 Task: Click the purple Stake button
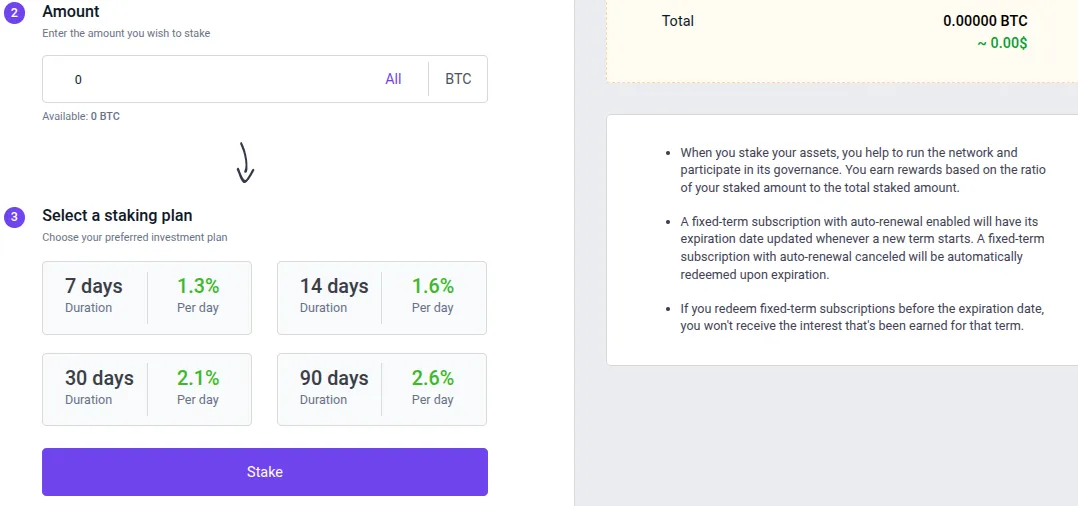(x=265, y=472)
